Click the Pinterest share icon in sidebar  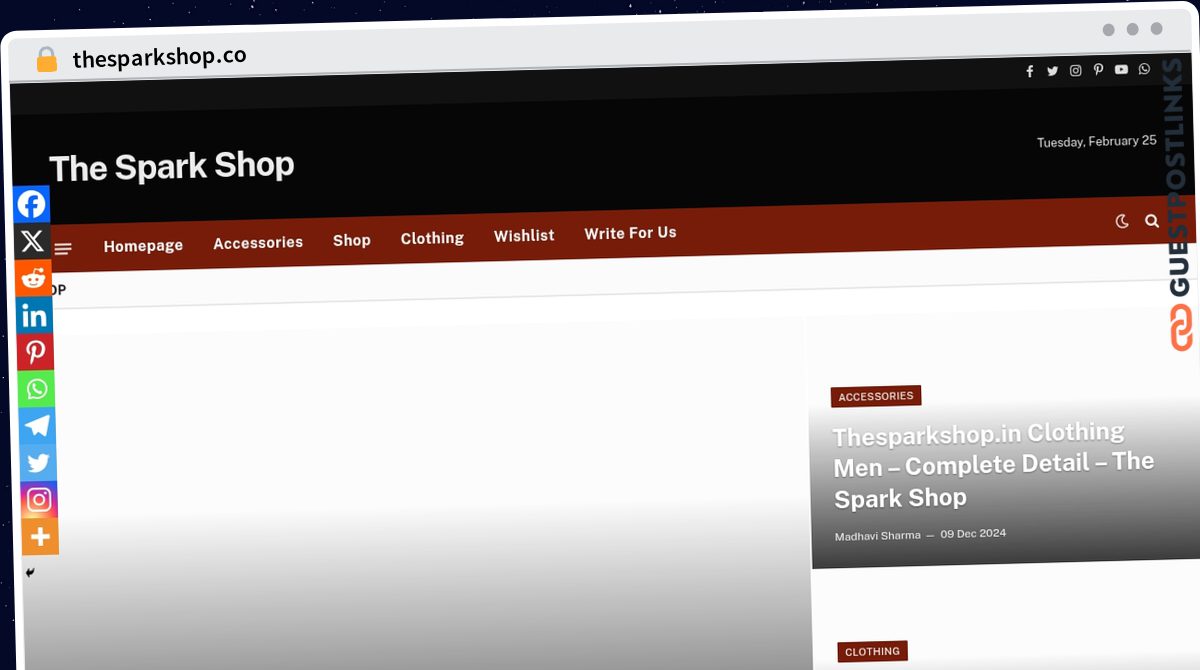pyautogui.click(x=35, y=353)
